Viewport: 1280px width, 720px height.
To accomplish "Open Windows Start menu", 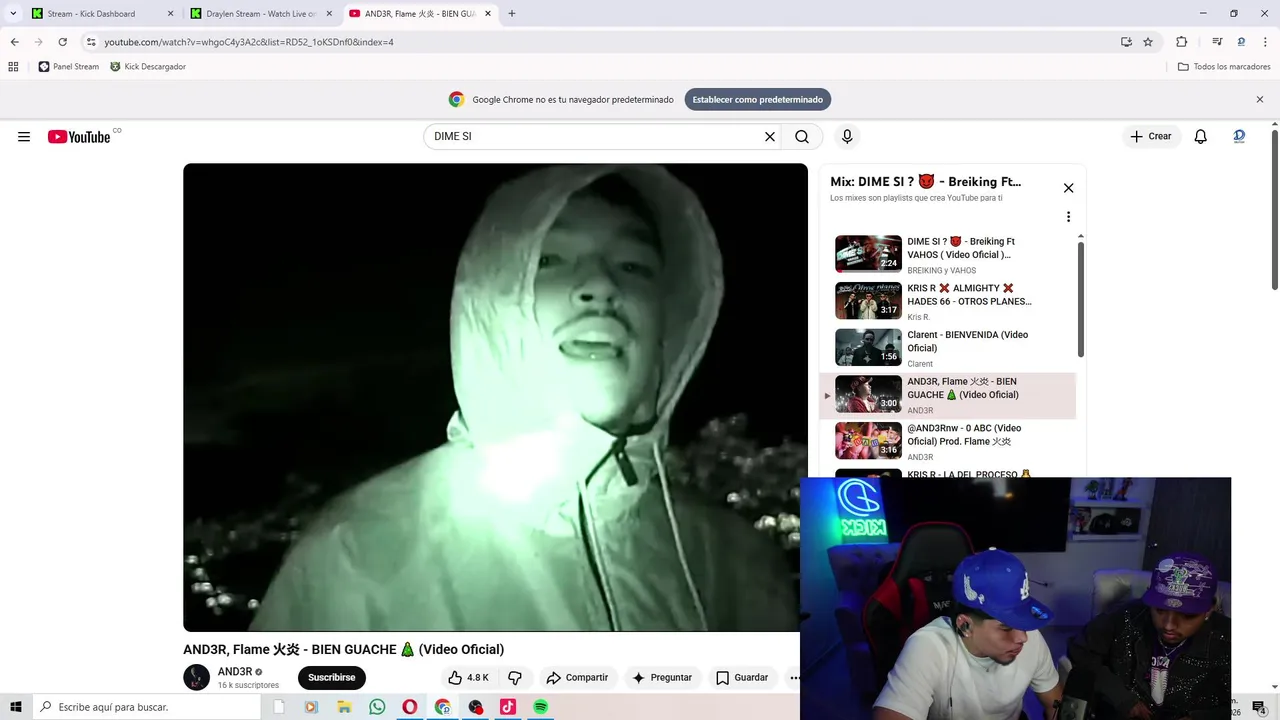I will (16, 707).
